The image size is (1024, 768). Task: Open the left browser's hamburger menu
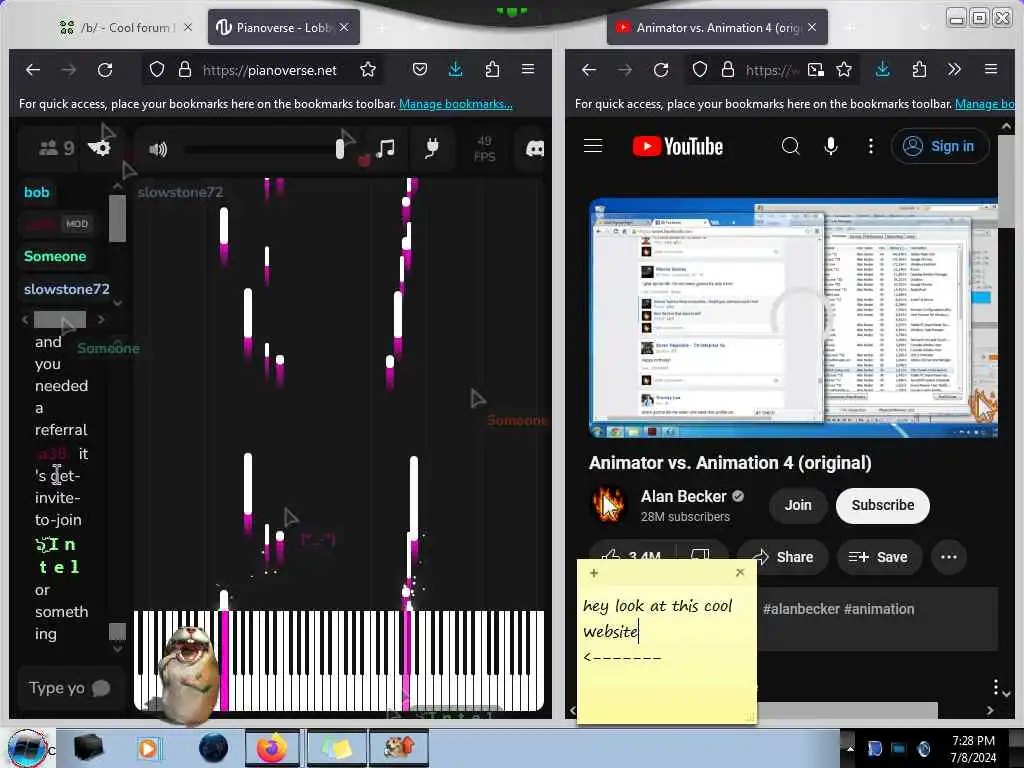[528, 69]
